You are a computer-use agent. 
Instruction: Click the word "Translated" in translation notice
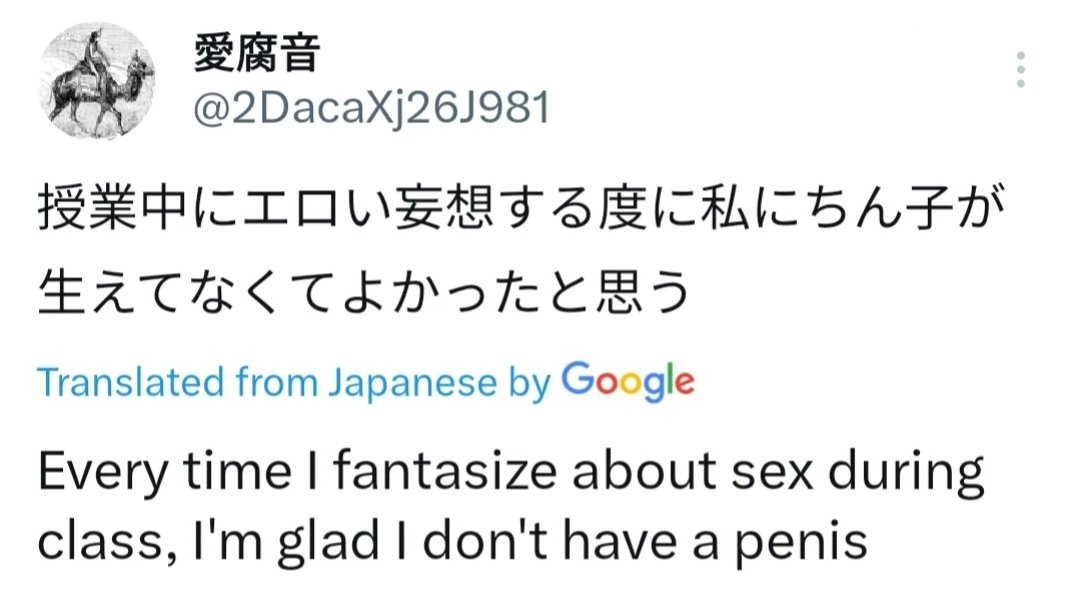coord(130,382)
